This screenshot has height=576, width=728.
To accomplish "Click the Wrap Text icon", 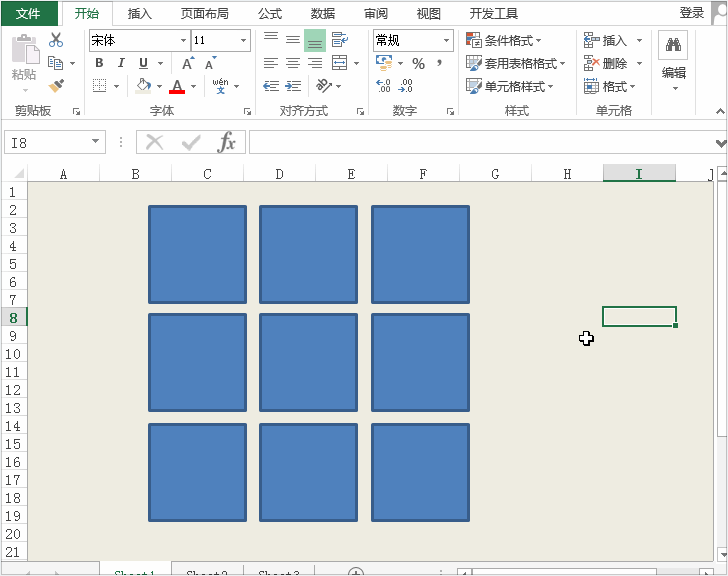I will (340, 40).
